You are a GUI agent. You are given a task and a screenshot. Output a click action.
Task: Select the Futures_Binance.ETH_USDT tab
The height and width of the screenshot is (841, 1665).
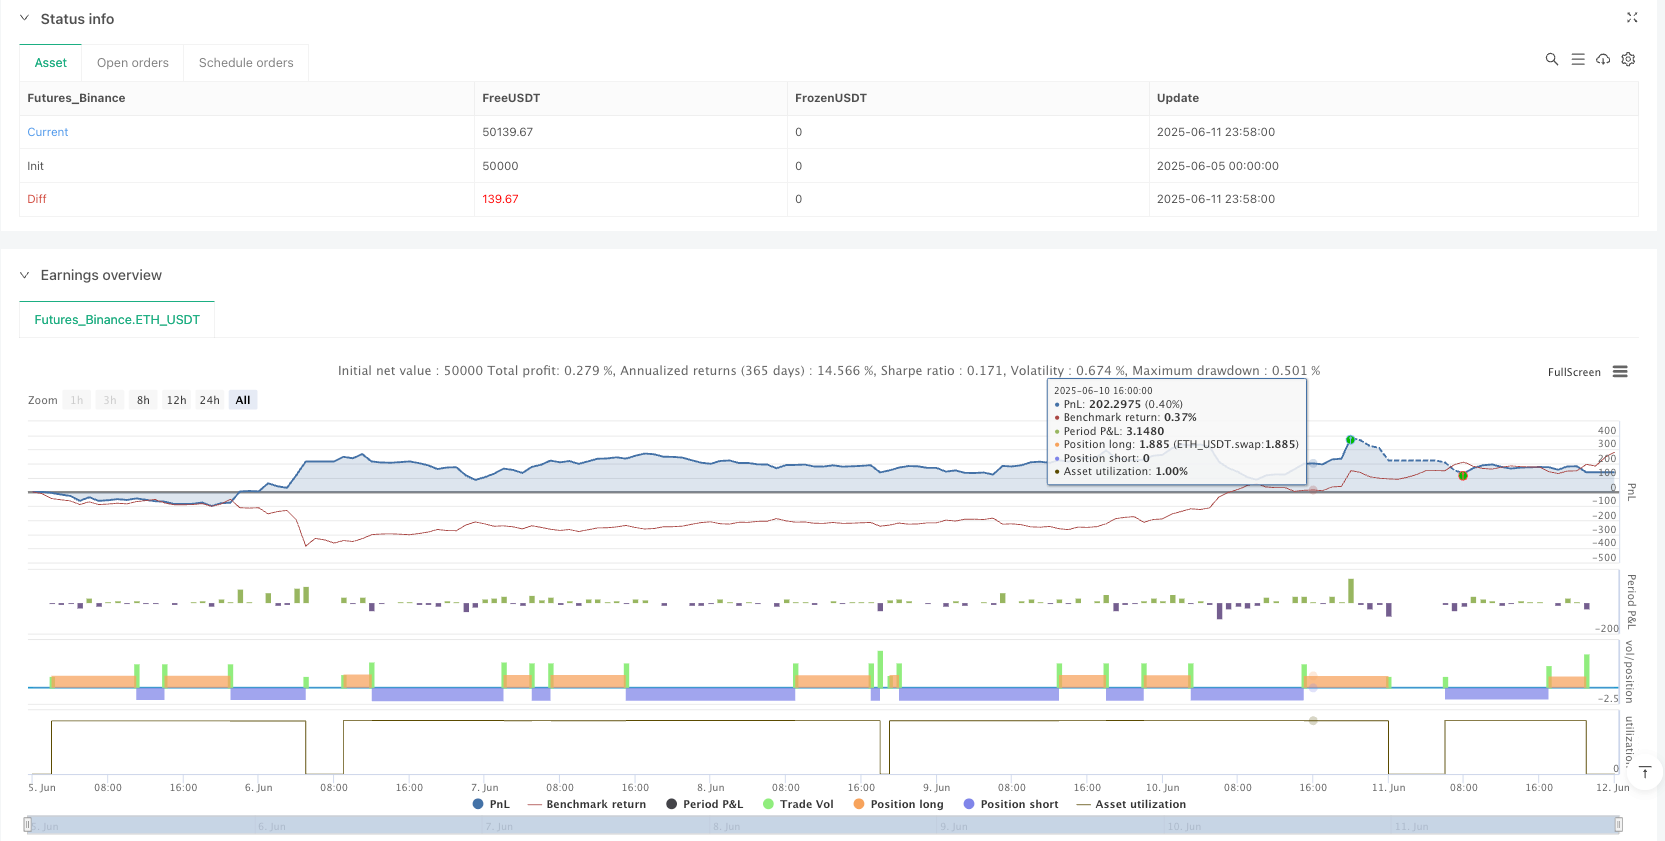[117, 320]
